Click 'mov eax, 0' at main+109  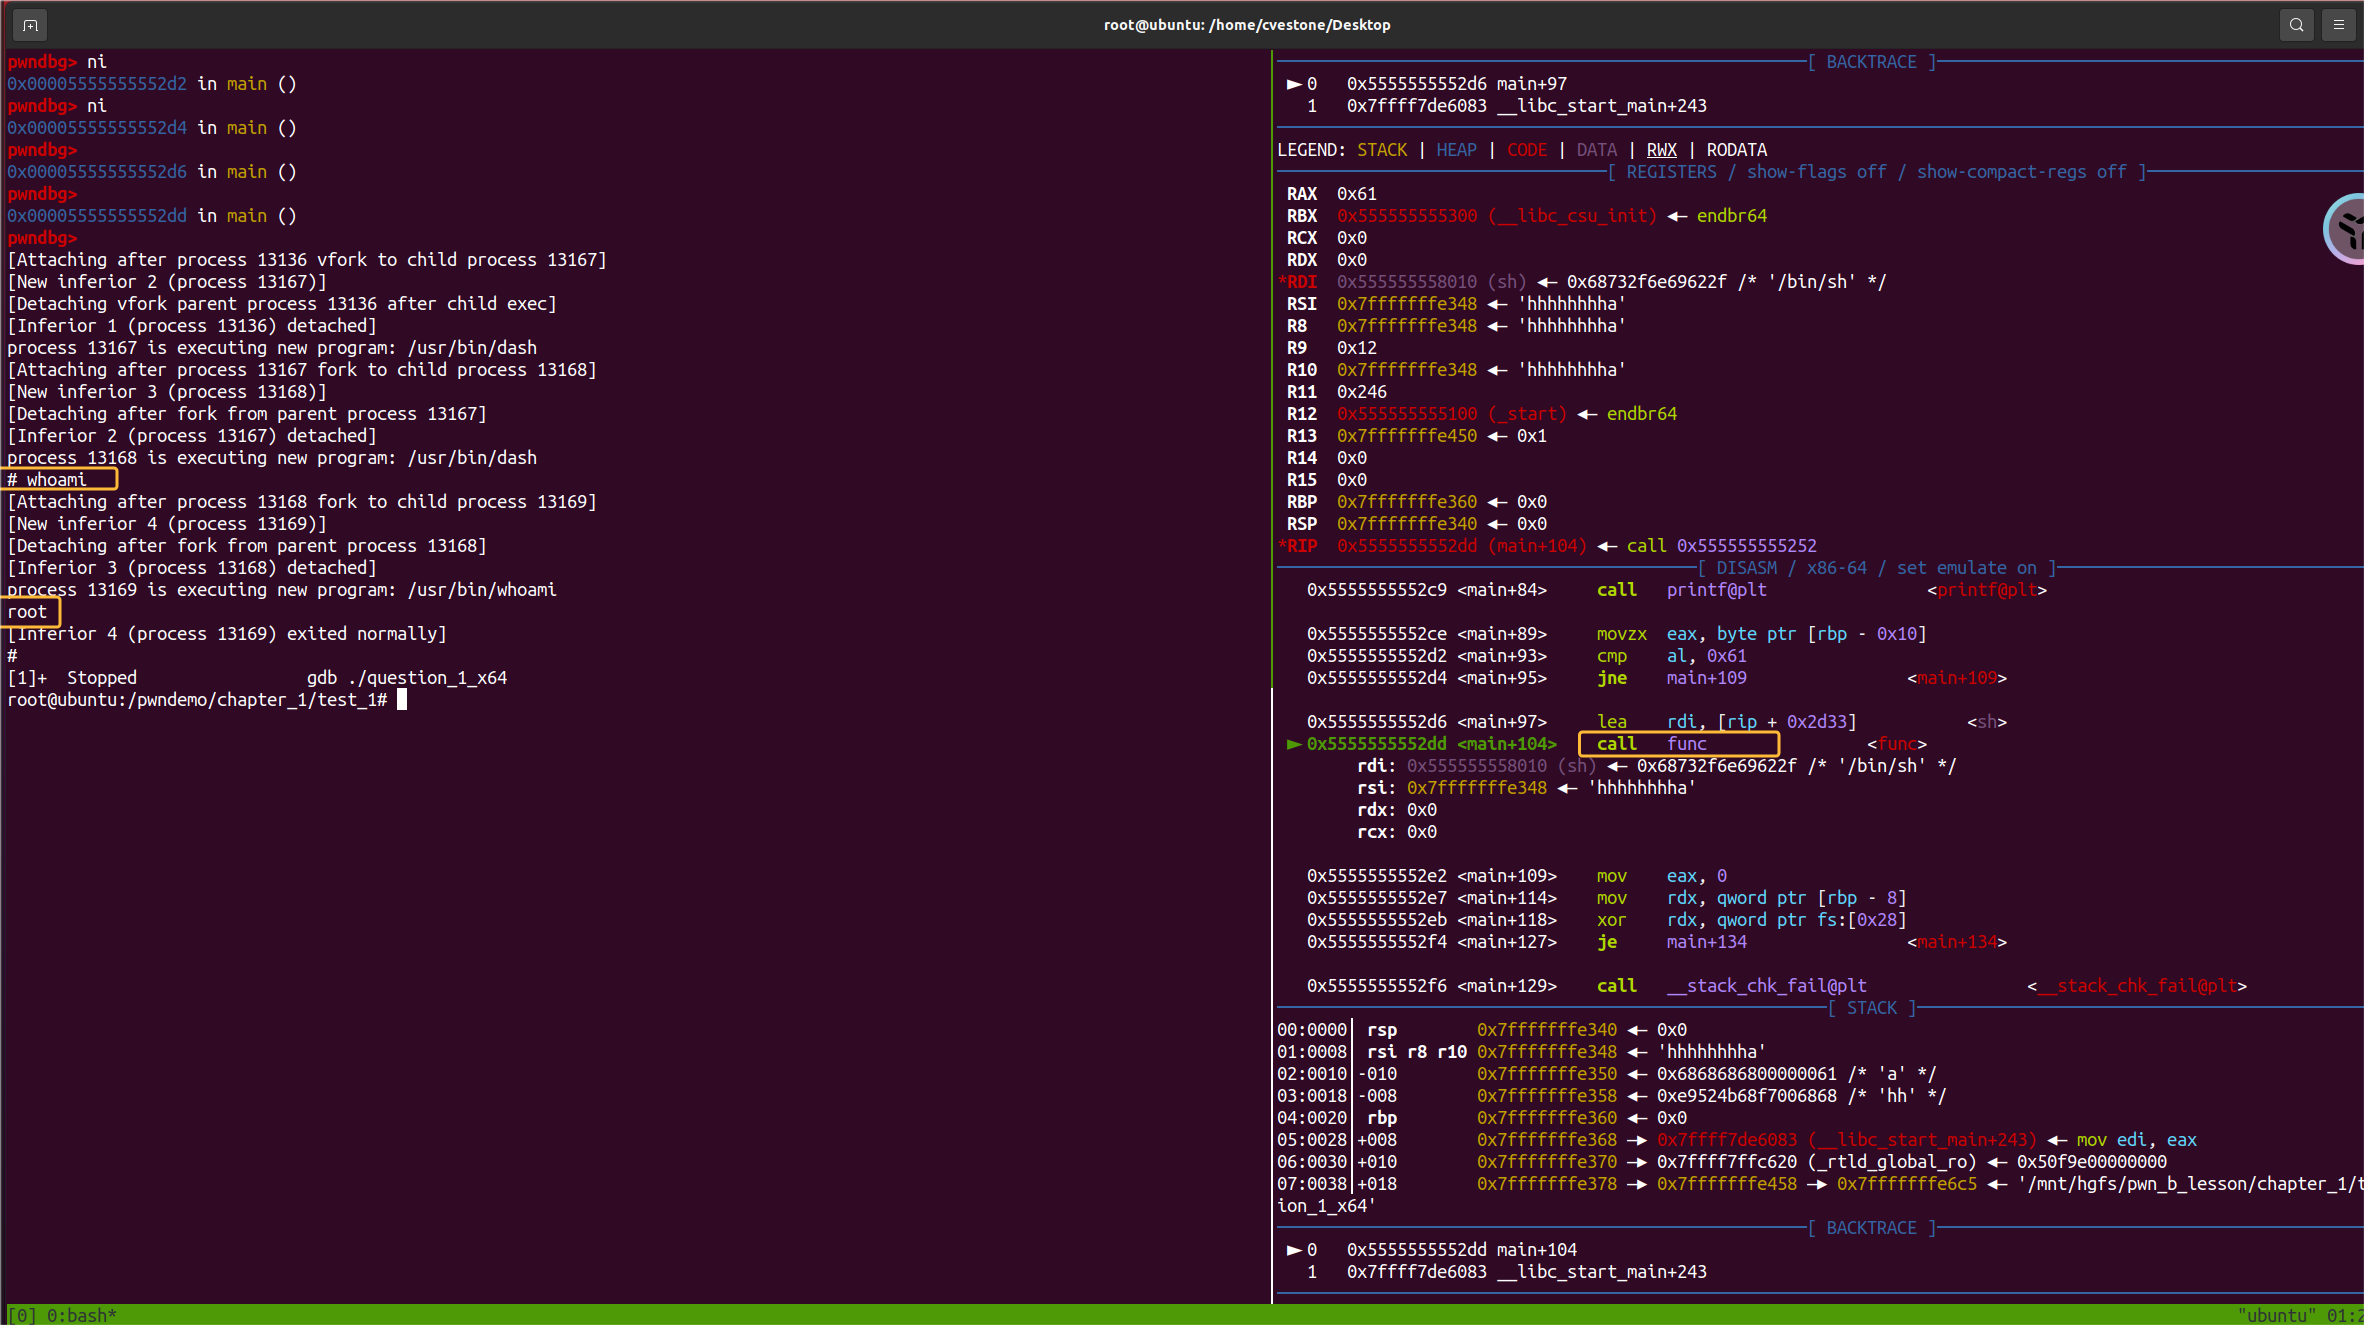(1516, 876)
